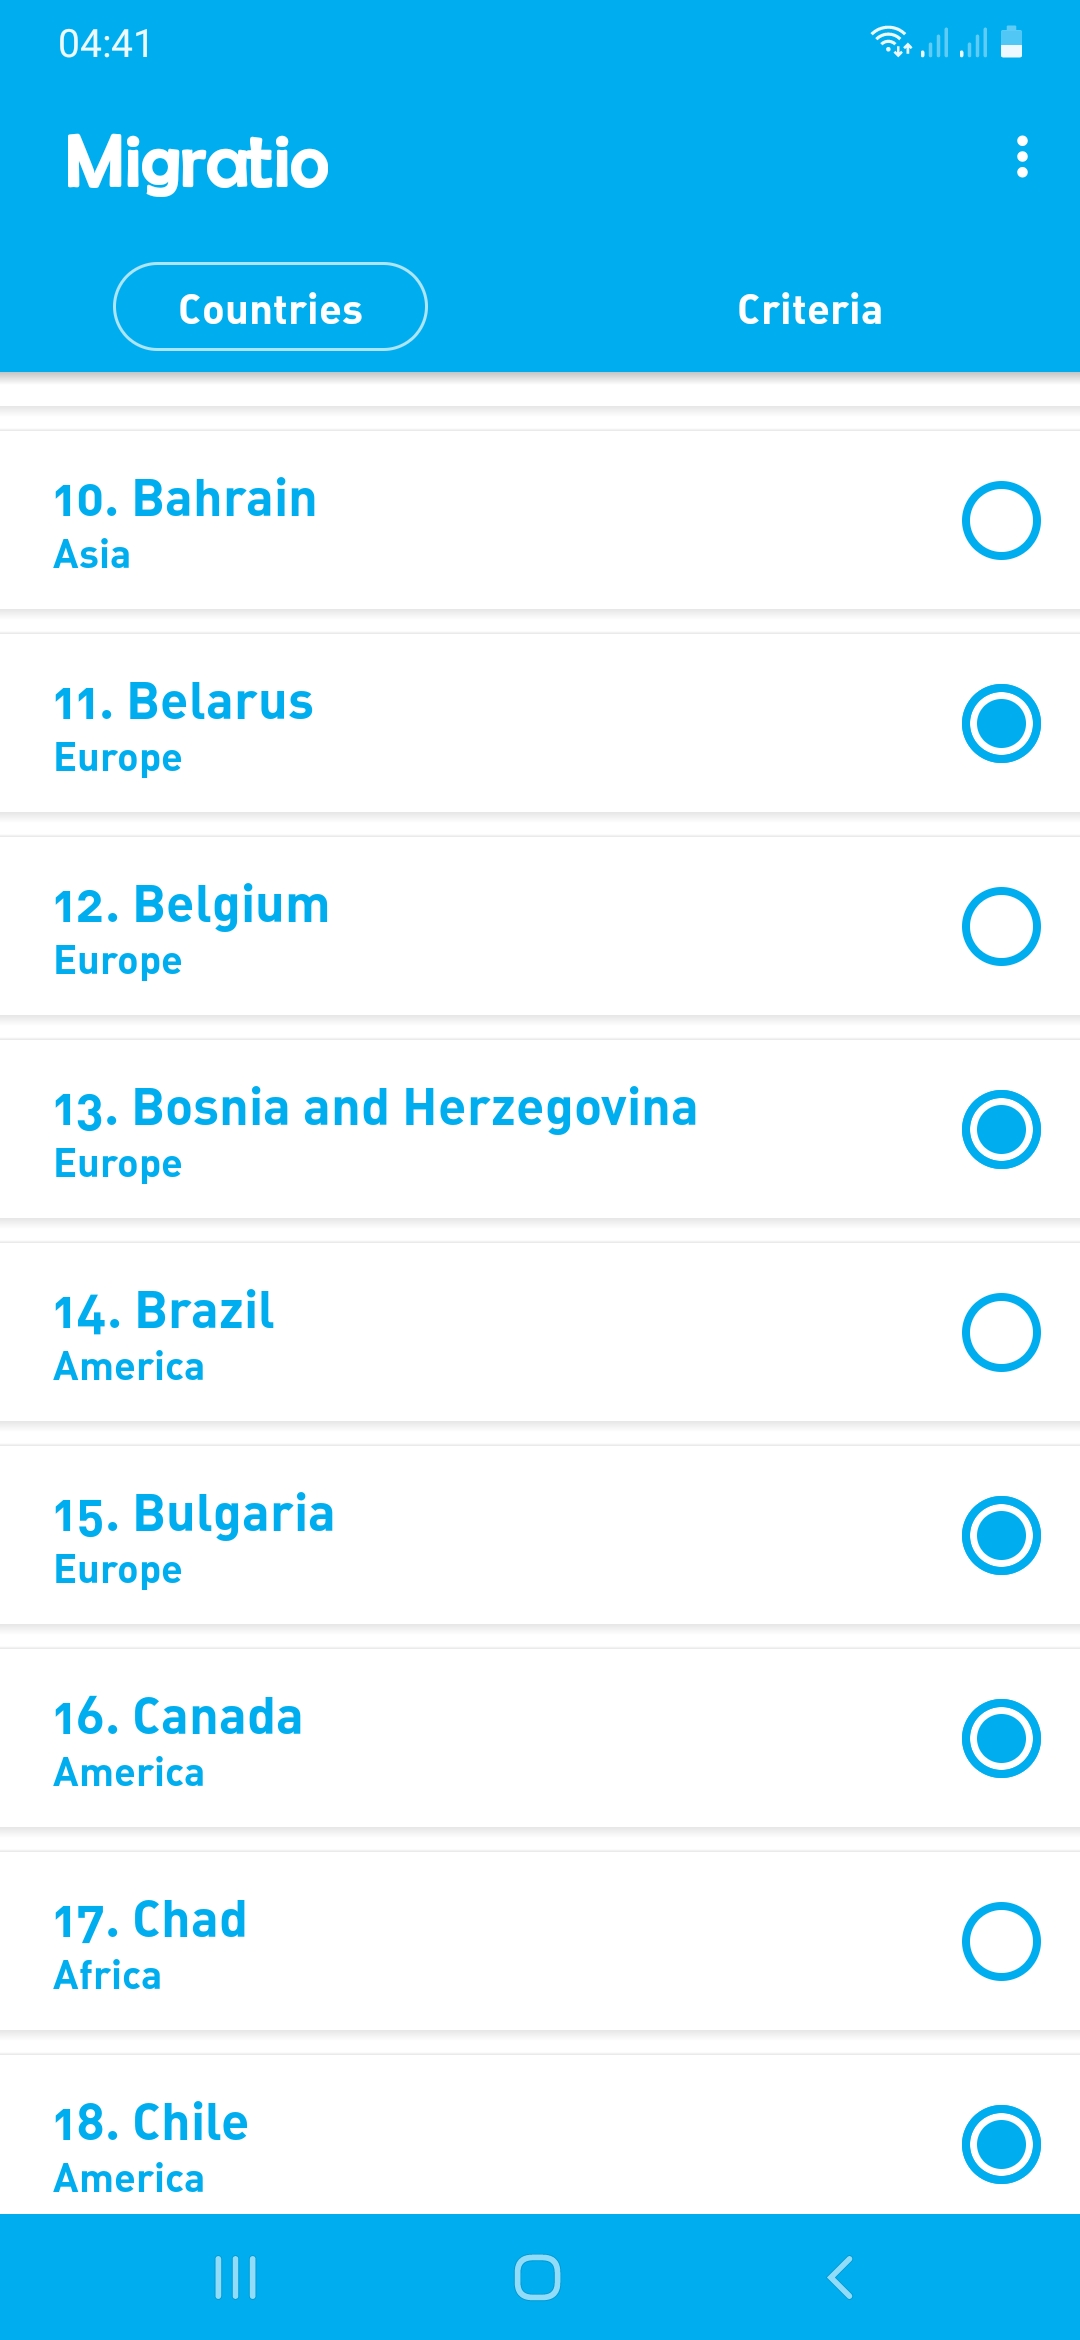Image resolution: width=1080 pixels, height=2340 pixels.
Task: Open the 16. Canada country entry
Action: pos(400,1739)
